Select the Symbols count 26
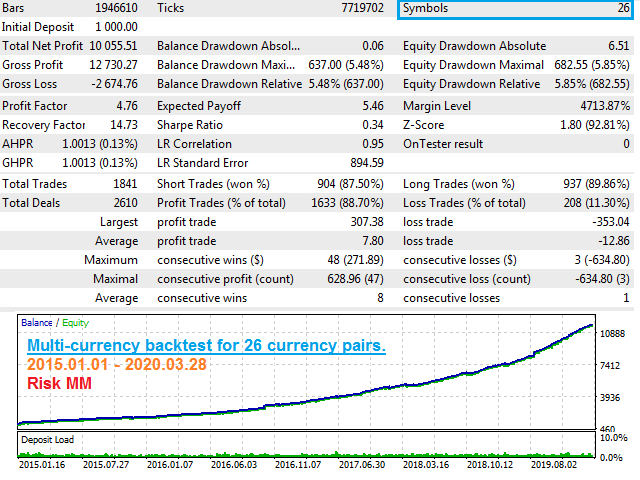Image resolution: width=640 pixels, height=480 pixels. 624,8
